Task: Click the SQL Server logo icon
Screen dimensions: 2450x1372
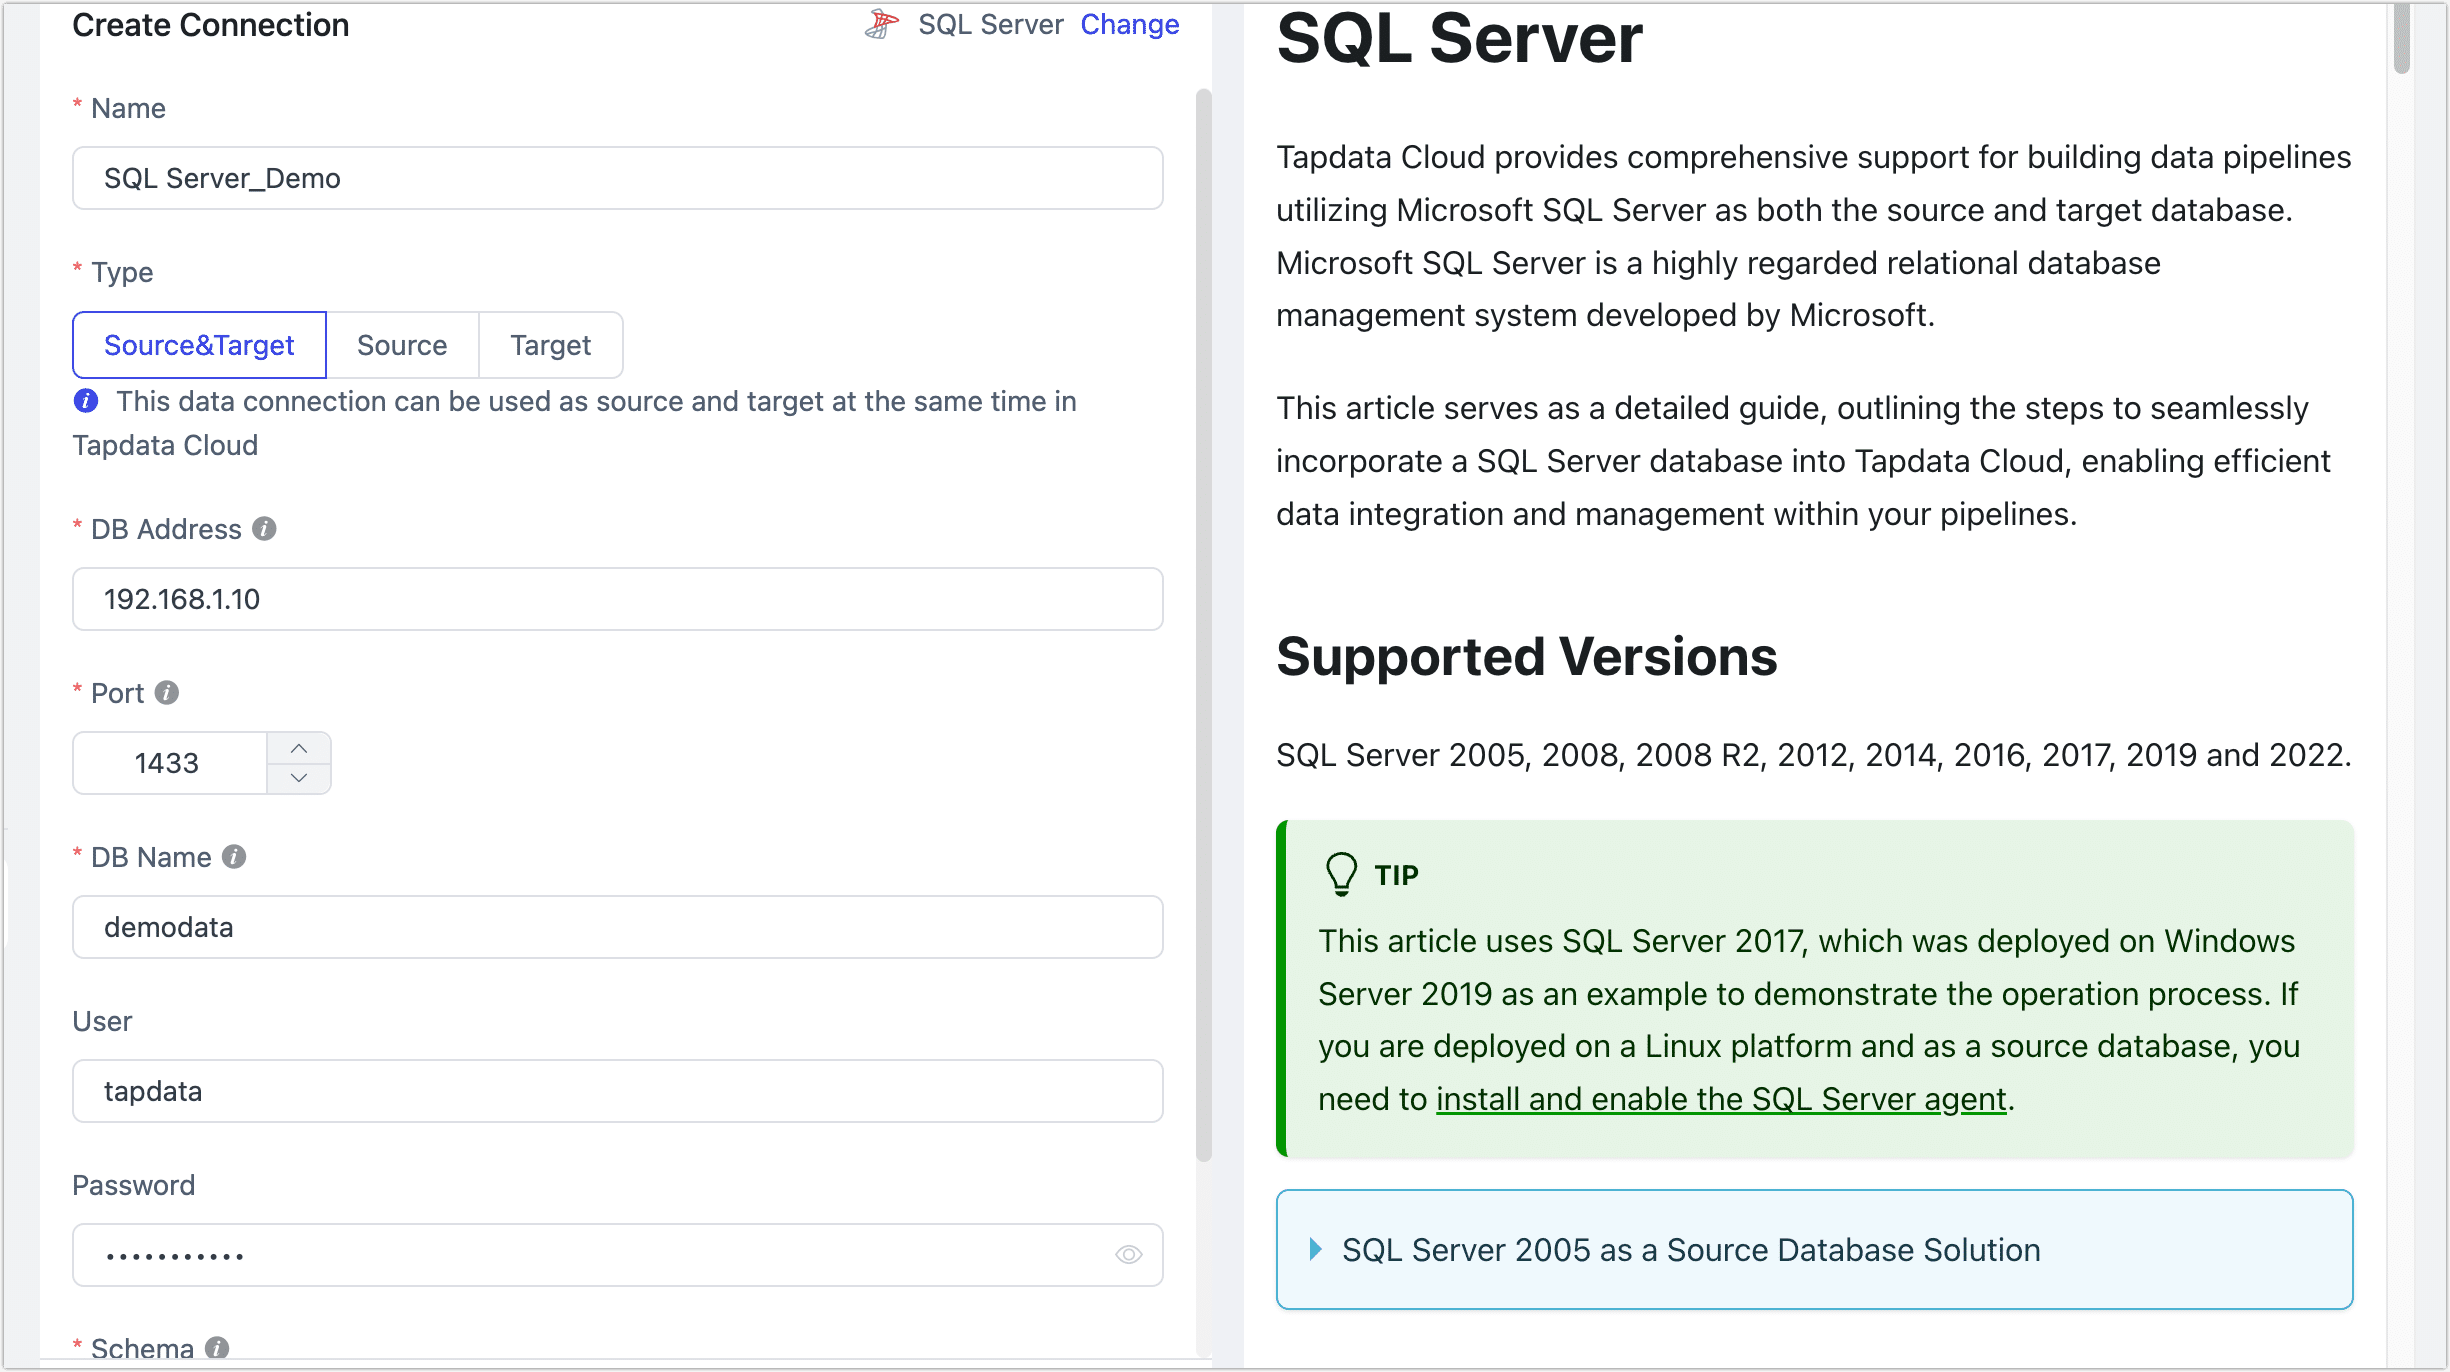Action: (881, 24)
